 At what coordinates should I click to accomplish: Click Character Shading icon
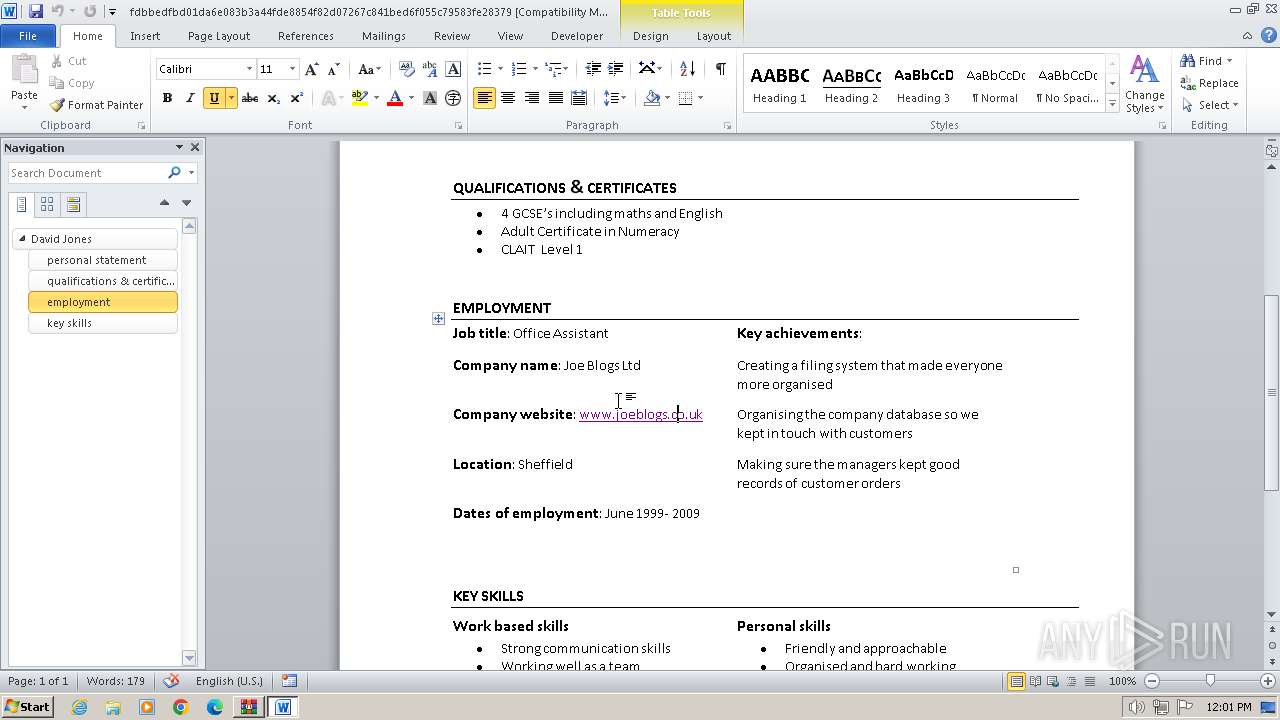point(430,98)
